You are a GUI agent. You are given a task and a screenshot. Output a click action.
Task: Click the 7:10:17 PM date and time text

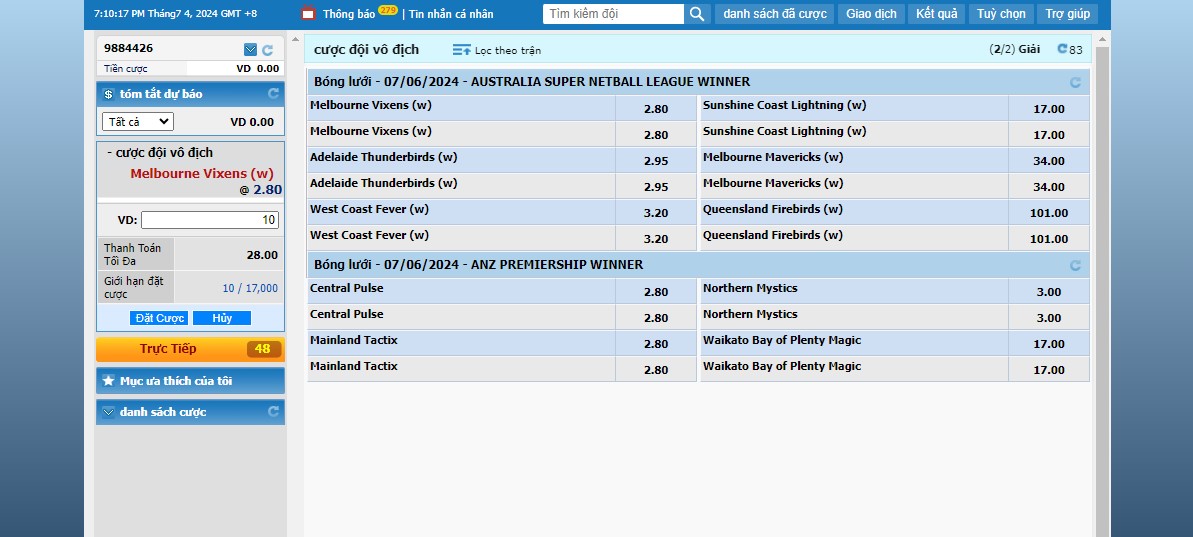click(175, 14)
